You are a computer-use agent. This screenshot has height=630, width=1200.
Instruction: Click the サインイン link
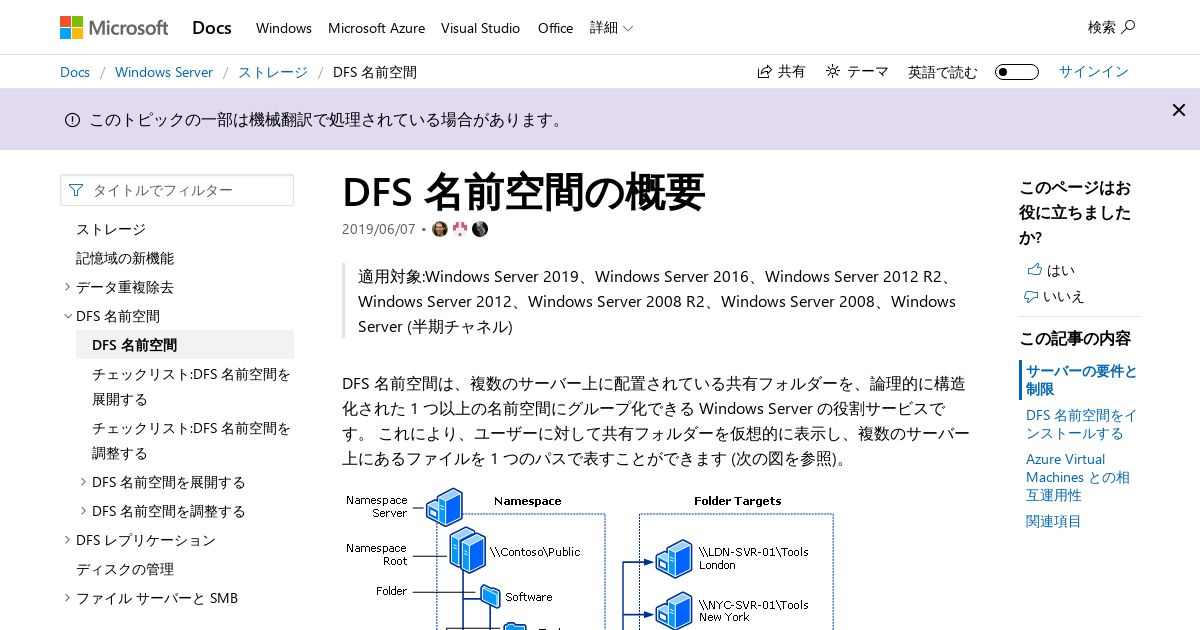pyautogui.click(x=1094, y=72)
